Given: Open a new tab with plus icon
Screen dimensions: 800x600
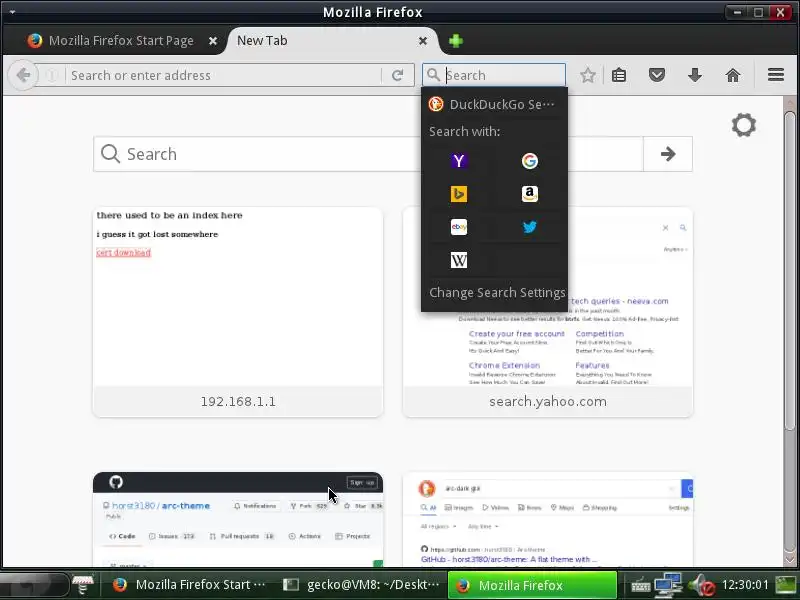Looking at the screenshot, I should [x=456, y=41].
